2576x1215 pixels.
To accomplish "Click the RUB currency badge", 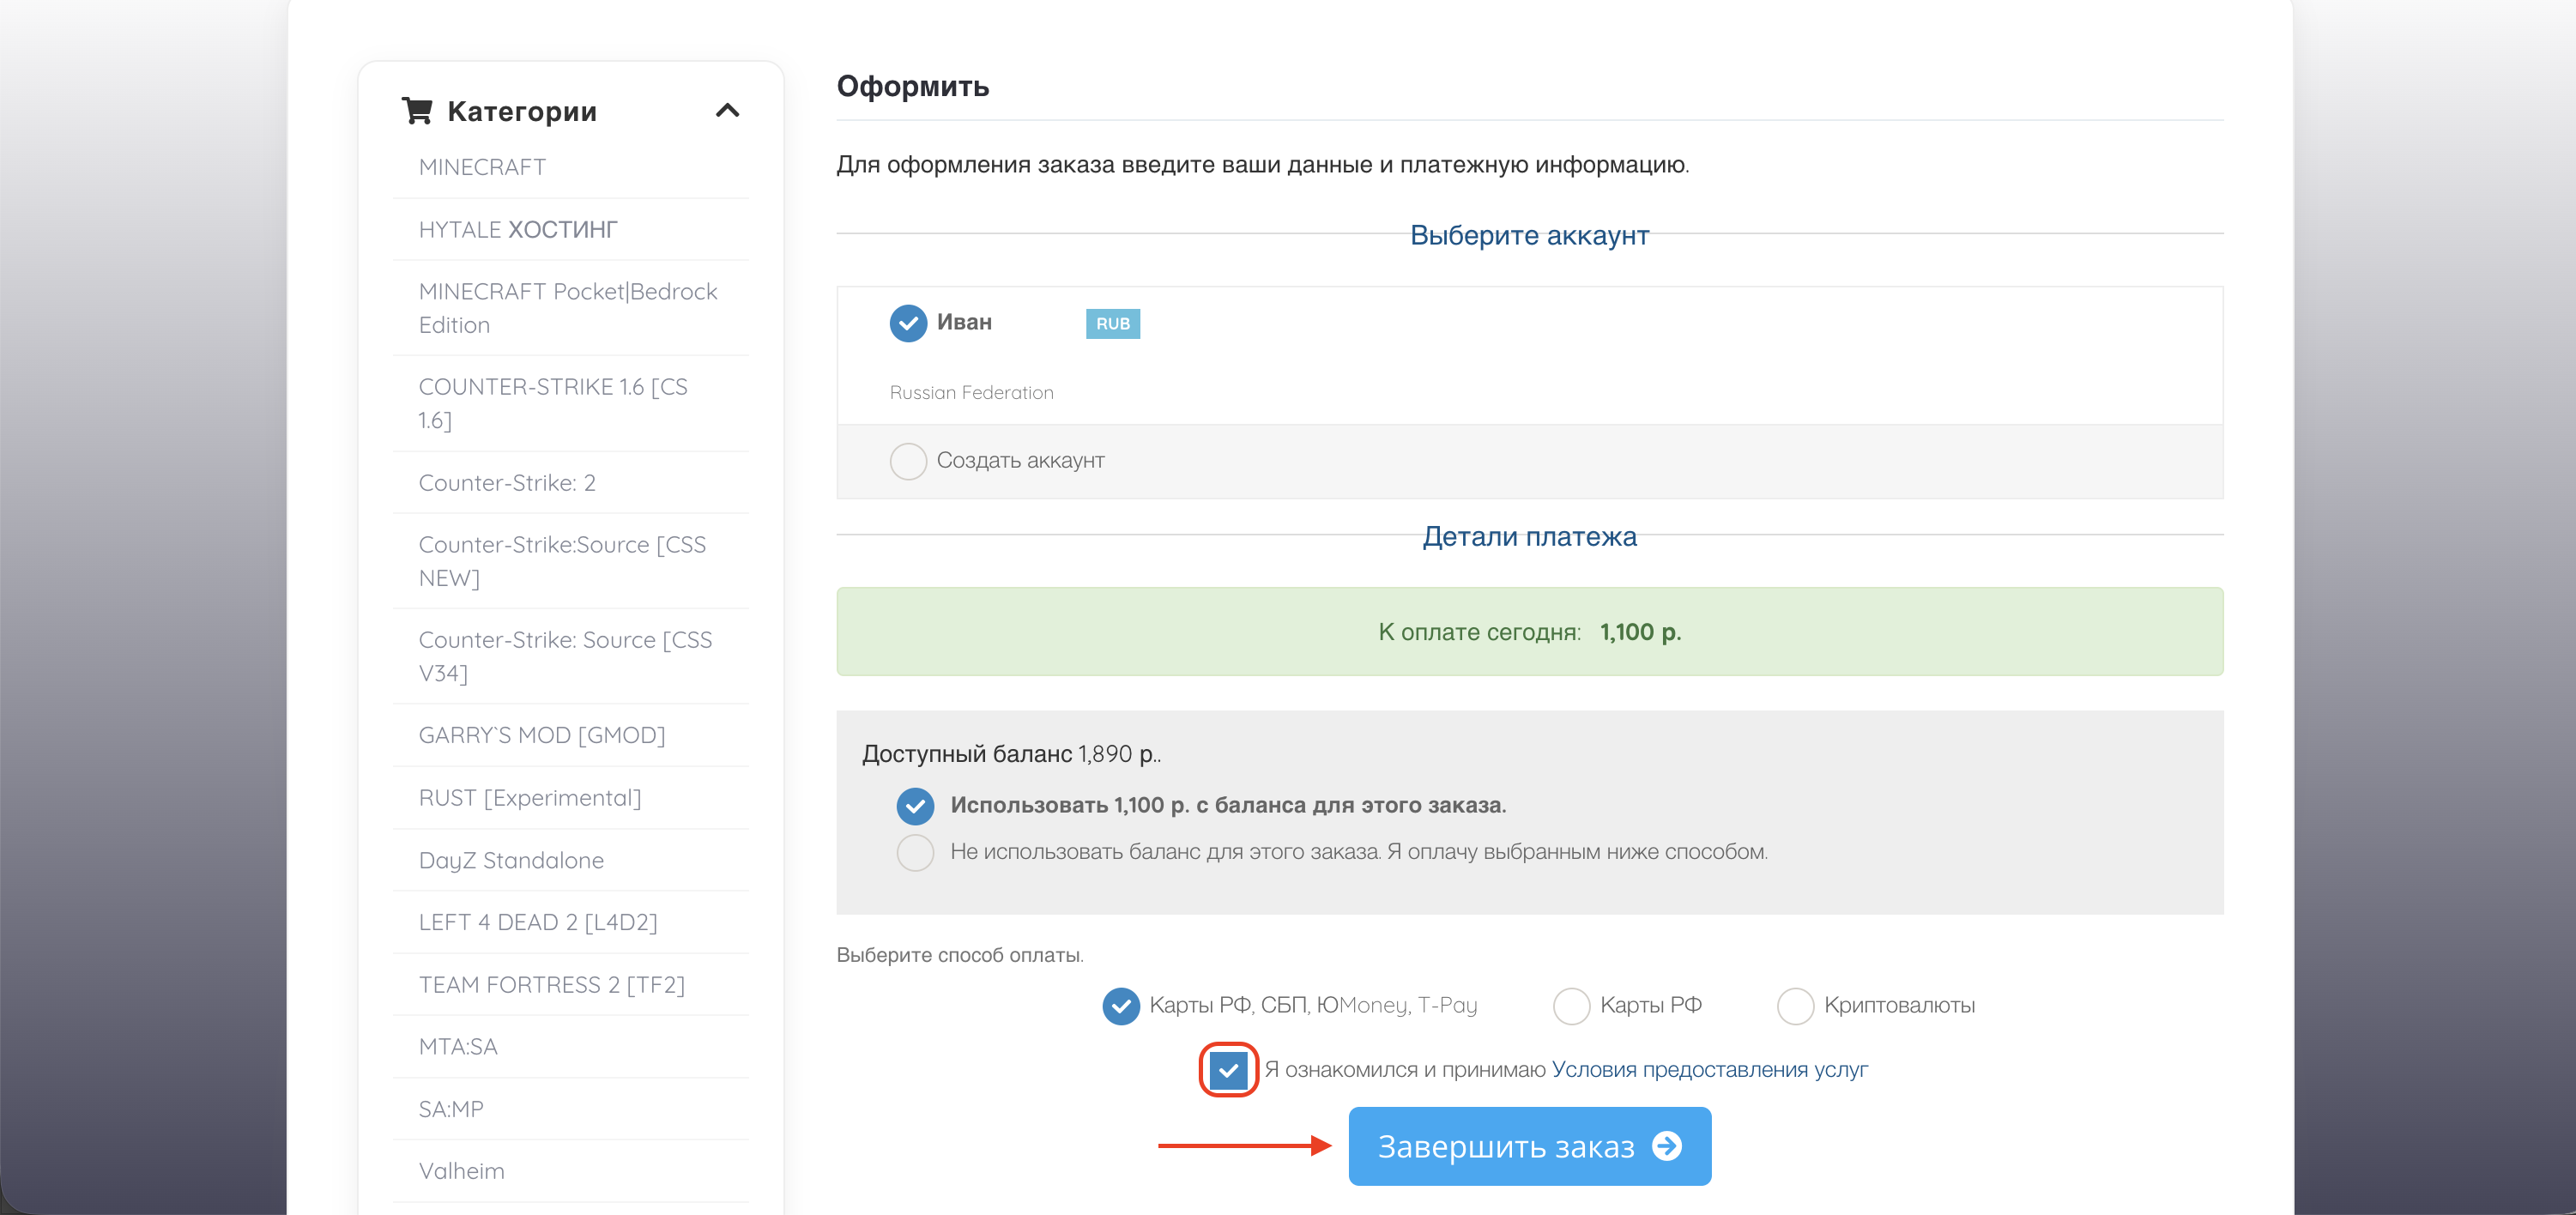I will click(1112, 323).
